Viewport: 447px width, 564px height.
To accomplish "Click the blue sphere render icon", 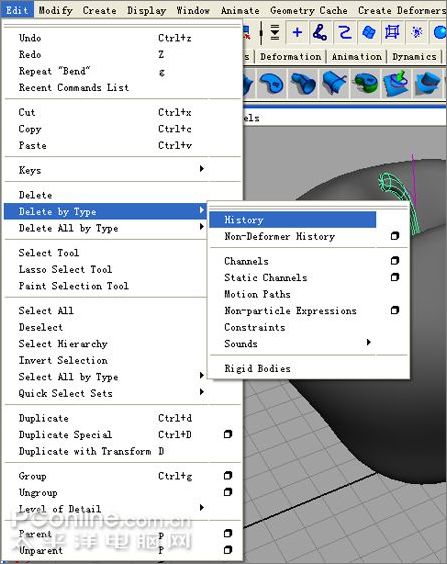I will point(439,32).
